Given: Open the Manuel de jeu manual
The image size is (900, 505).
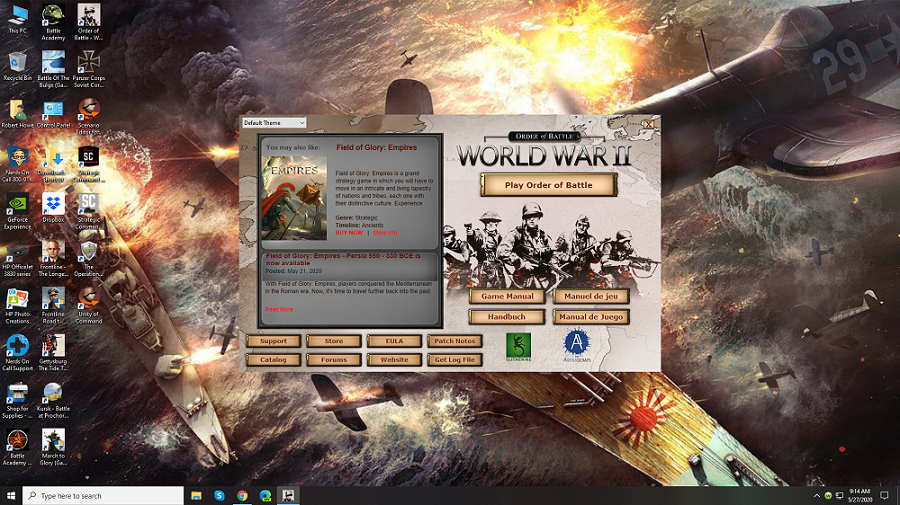Looking at the screenshot, I should coord(591,296).
